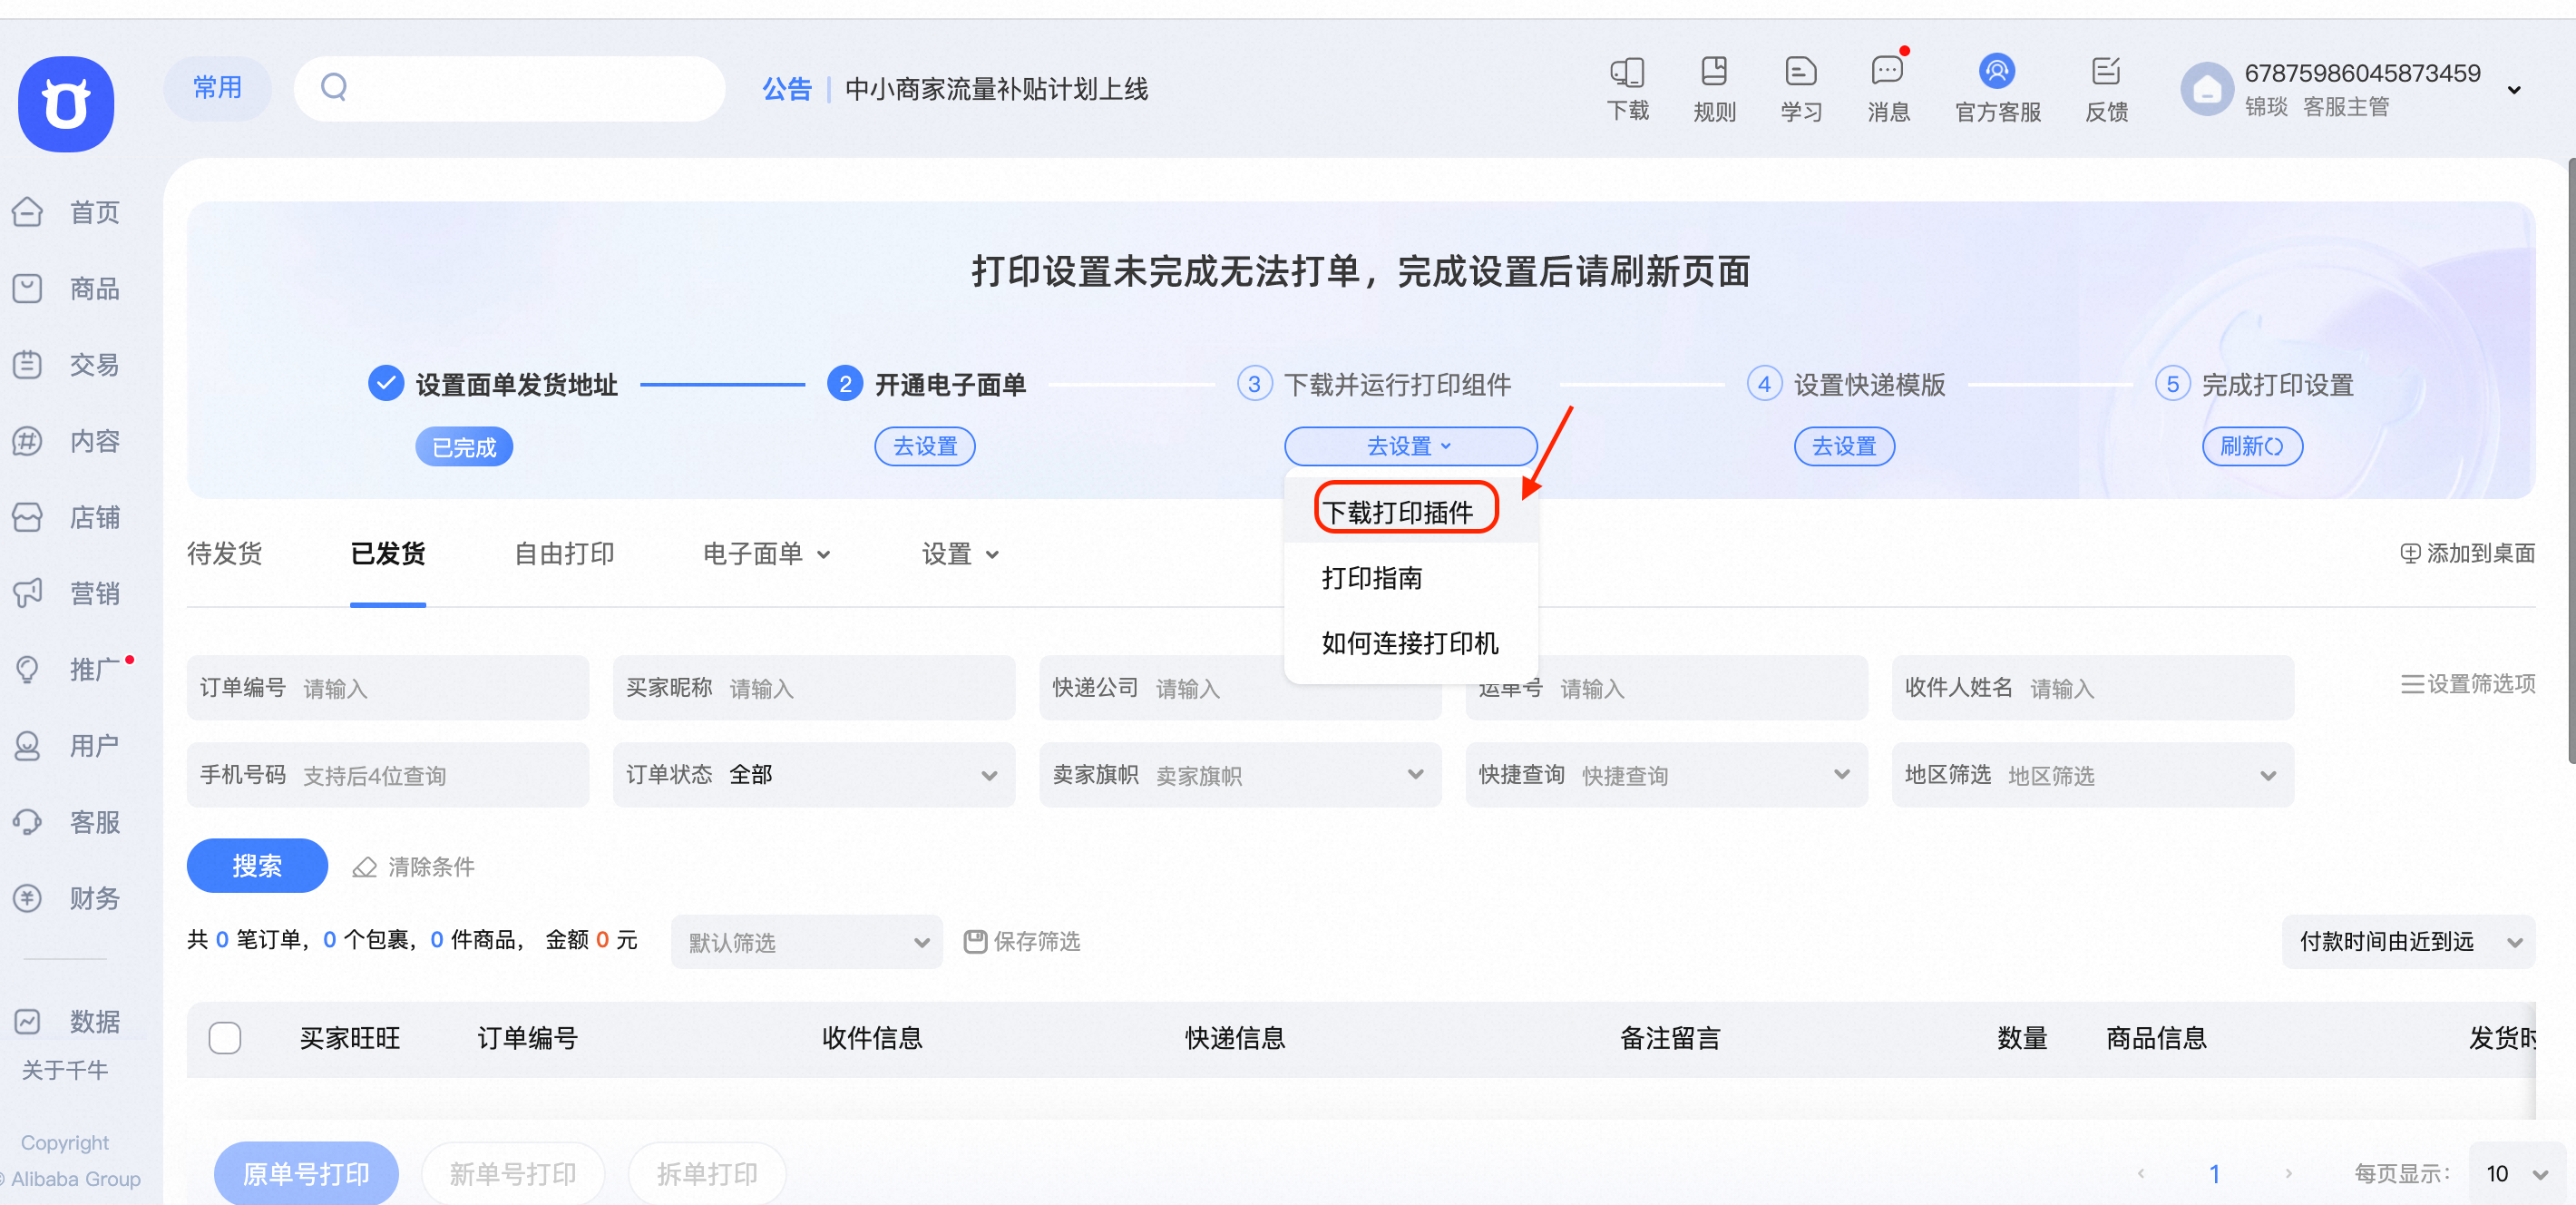Click 去设置 under 设置快递模版
The width and height of the screenshot is (2576, 1205).
pyautogui.click(x=1844, y=446)
